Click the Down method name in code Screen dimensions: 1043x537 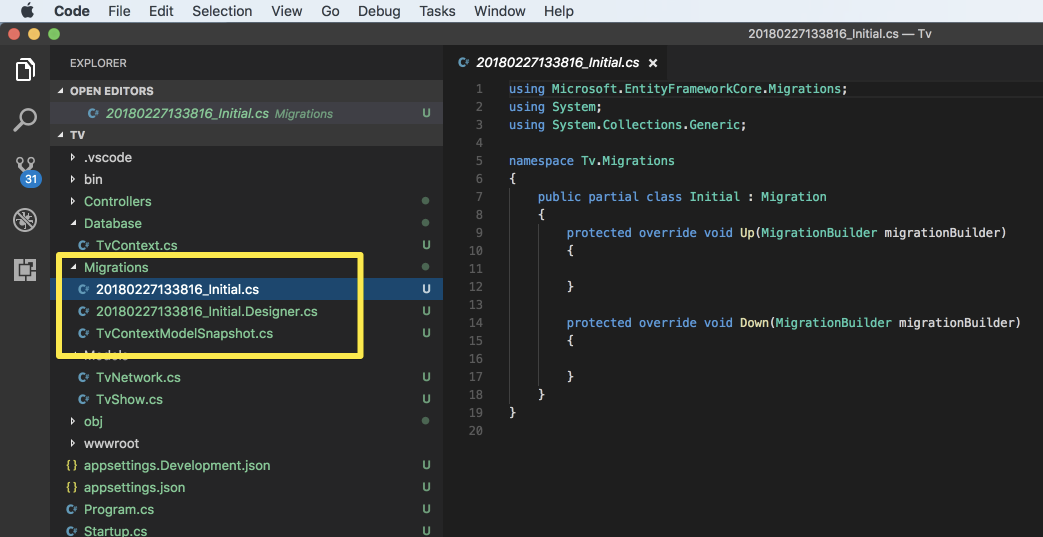[754, 323]
